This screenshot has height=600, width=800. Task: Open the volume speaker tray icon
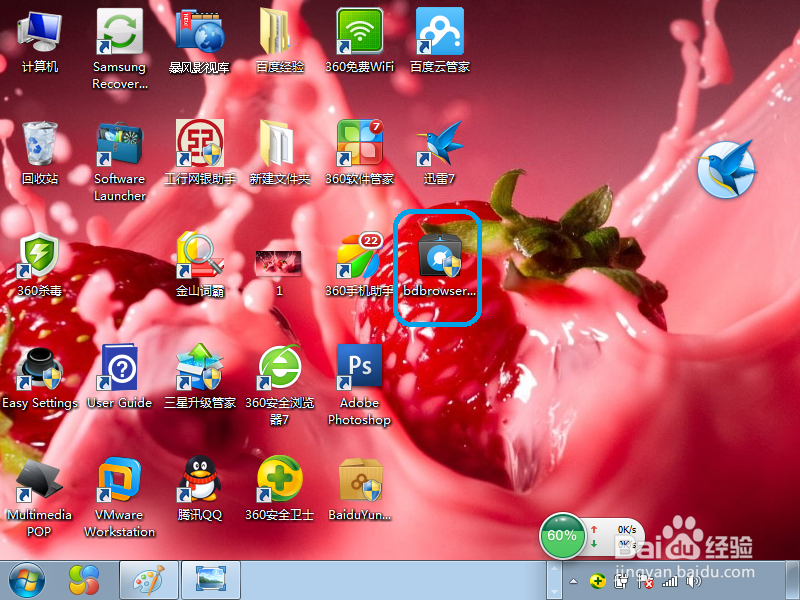(x=694, y=581)
